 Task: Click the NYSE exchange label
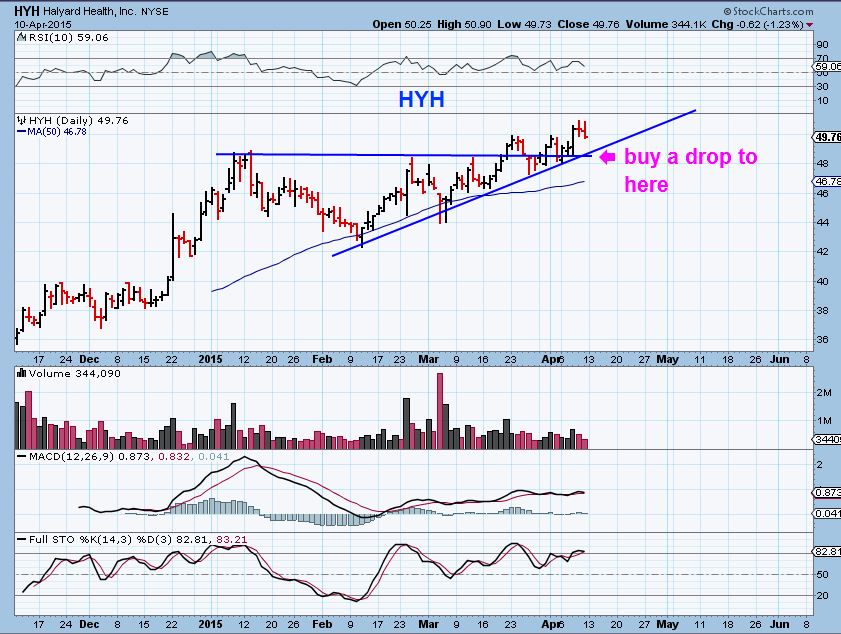click(155, 11)
